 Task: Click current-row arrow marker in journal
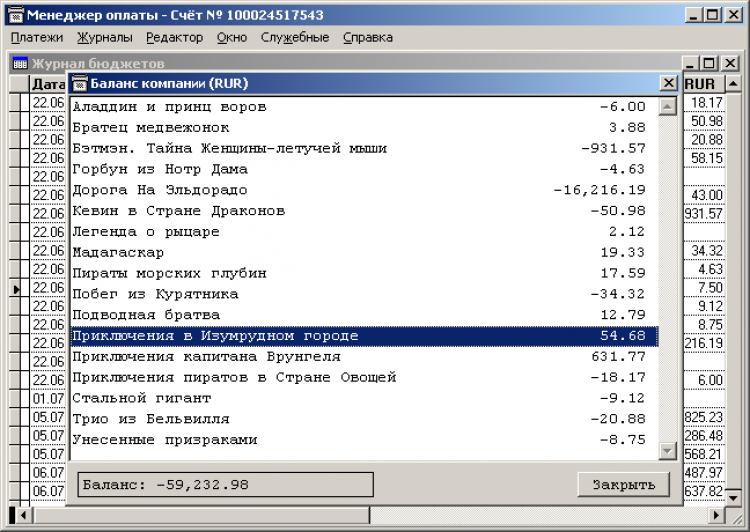point(16,289)
